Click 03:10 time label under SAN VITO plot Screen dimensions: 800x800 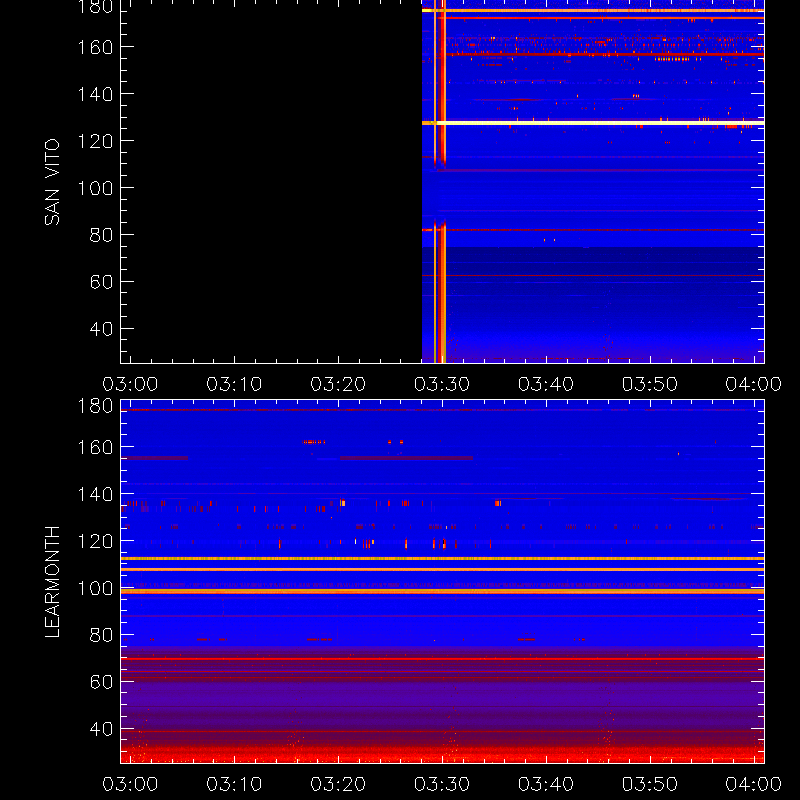point(234,384)
